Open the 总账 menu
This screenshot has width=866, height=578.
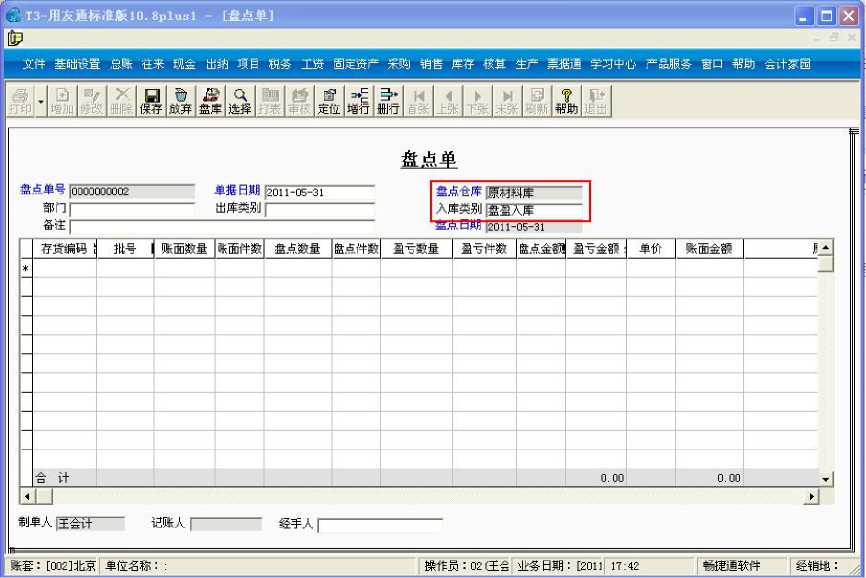122,64
